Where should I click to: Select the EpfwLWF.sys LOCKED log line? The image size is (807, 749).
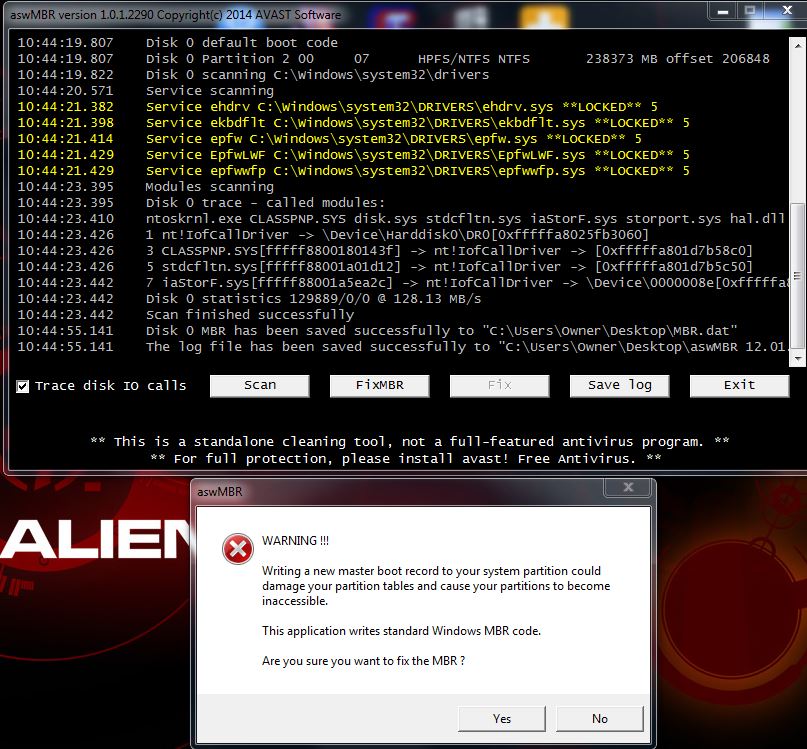[353, 155]
